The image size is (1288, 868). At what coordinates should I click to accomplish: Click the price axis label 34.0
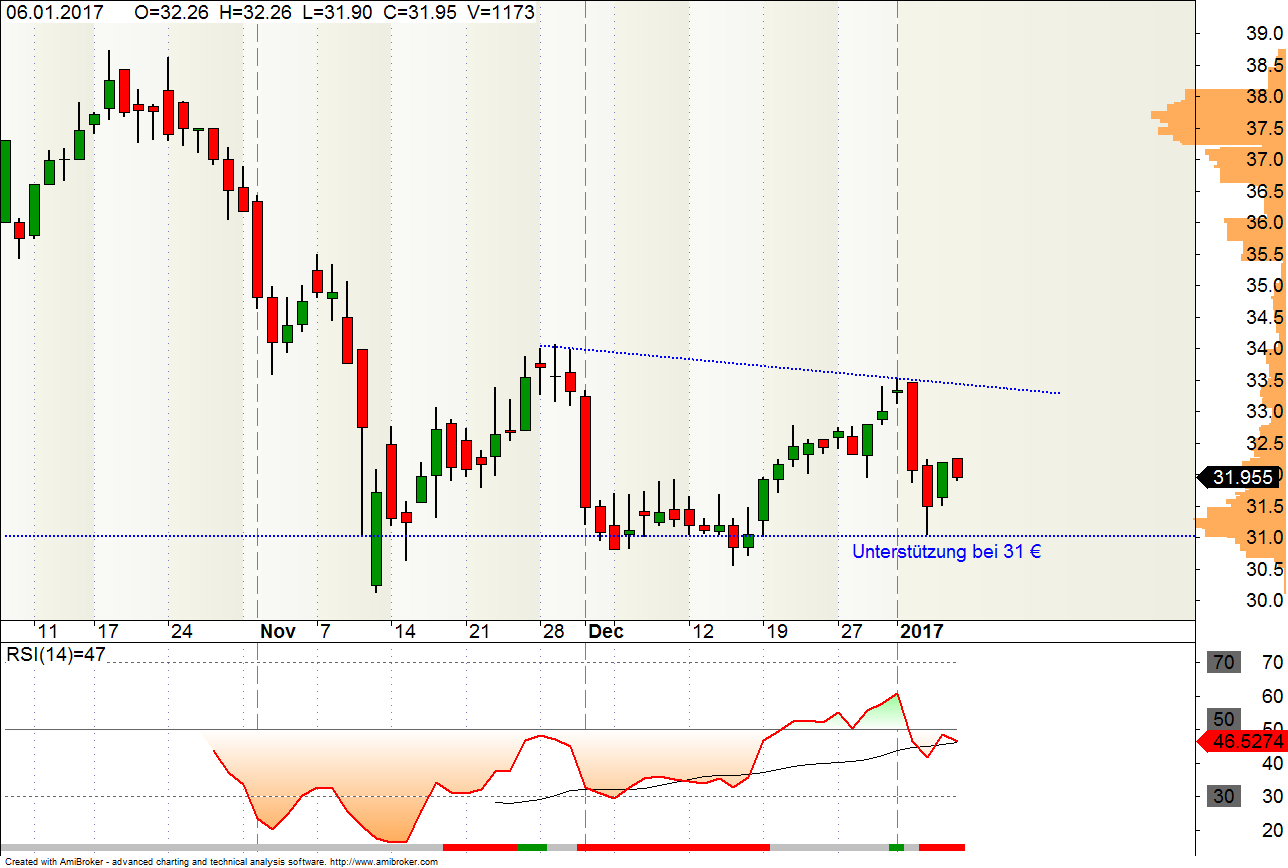[1265, 349]
